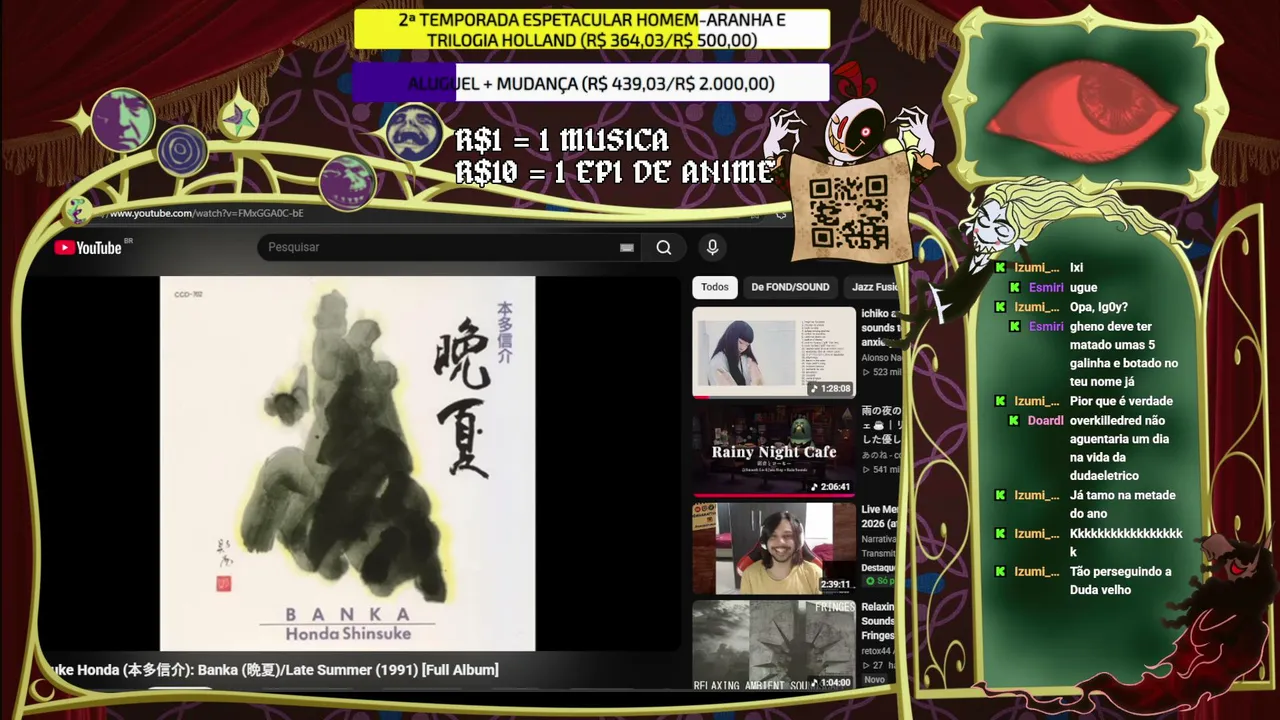Click the 'Rainy Night Cafe' video's Japanese title

[881, 424]
